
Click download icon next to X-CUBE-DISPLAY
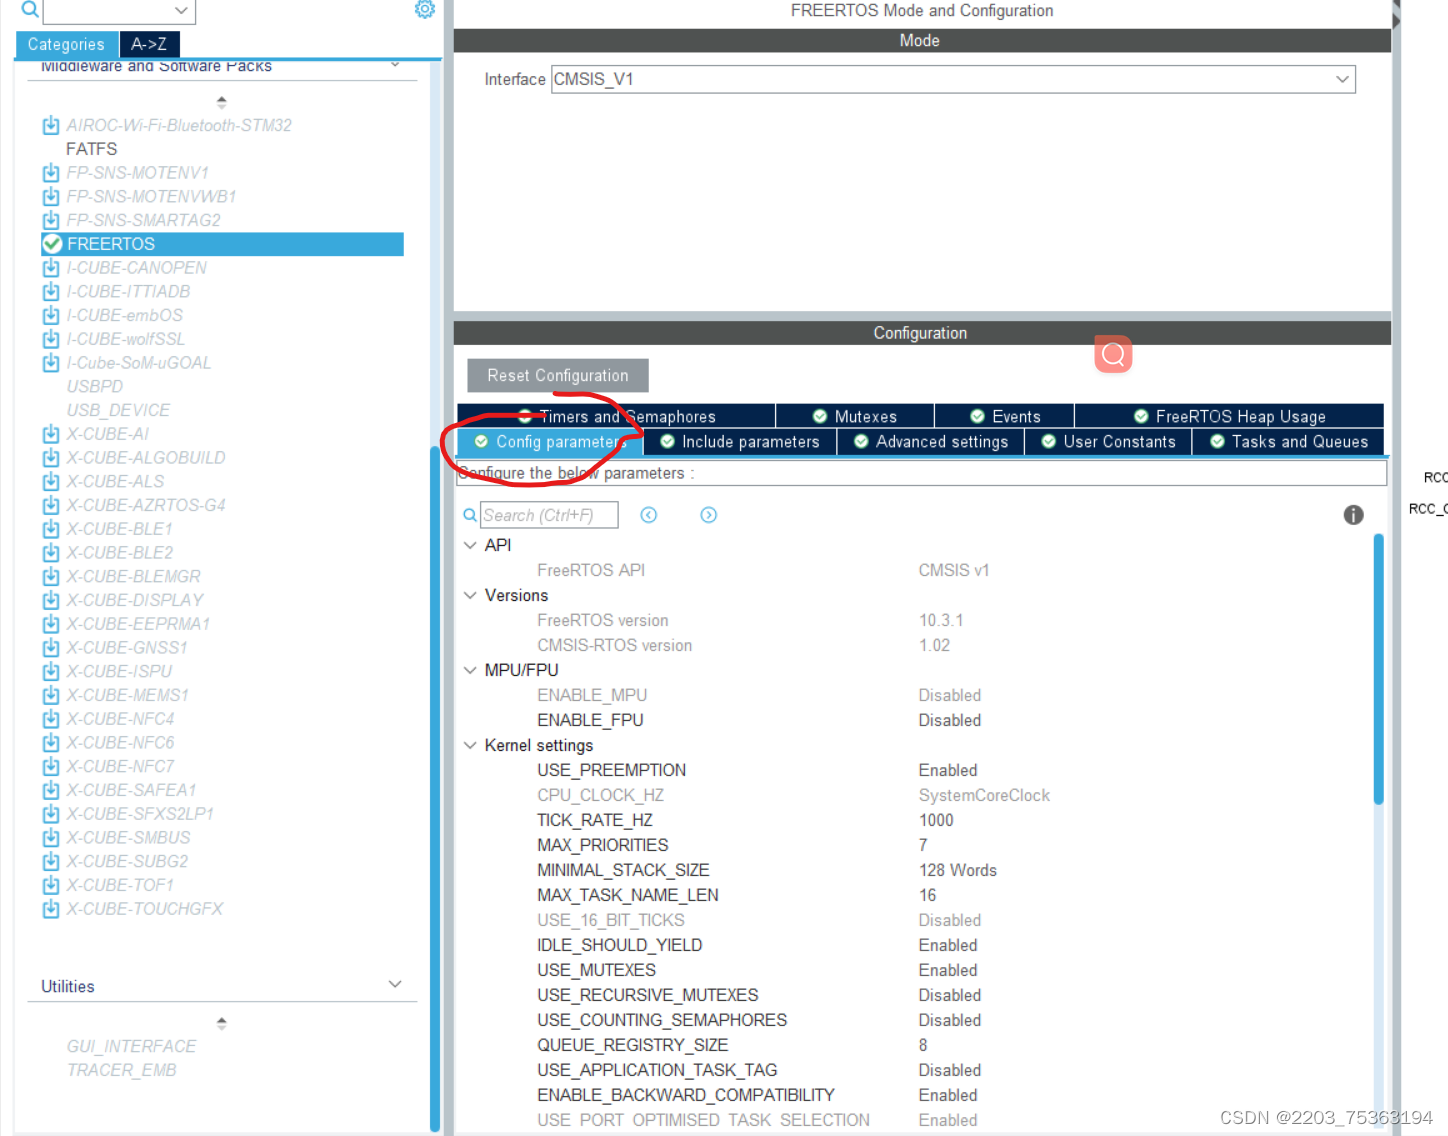tap(51, 600)
